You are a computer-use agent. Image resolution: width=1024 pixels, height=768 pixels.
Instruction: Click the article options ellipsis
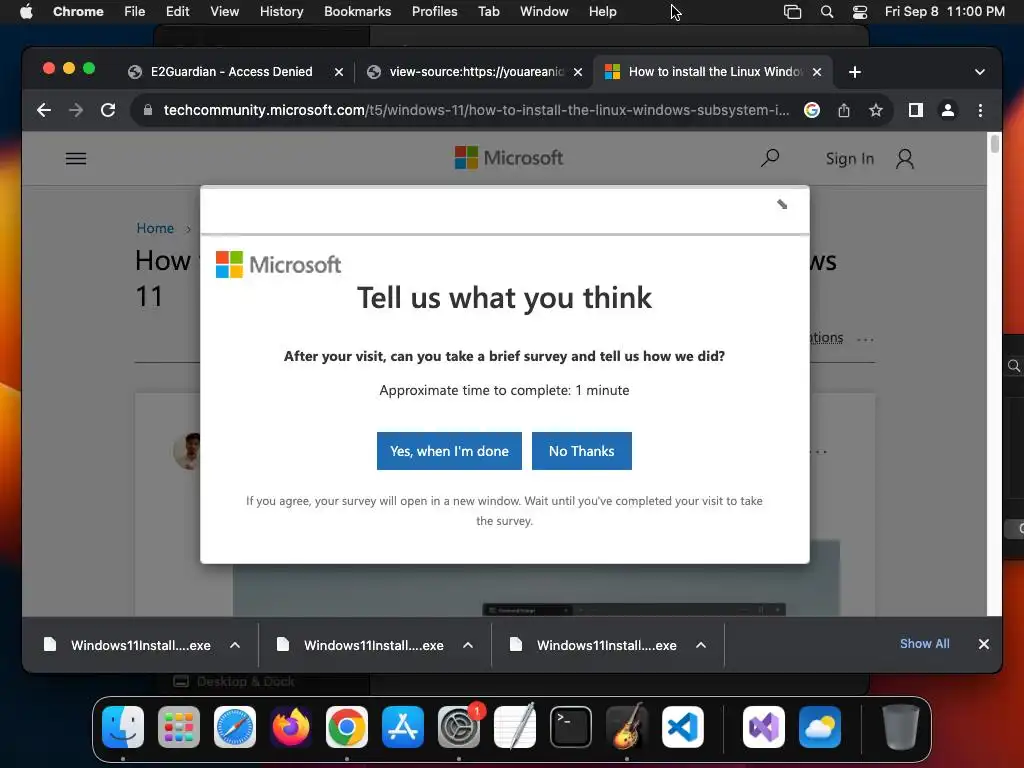tap(865, 339)
